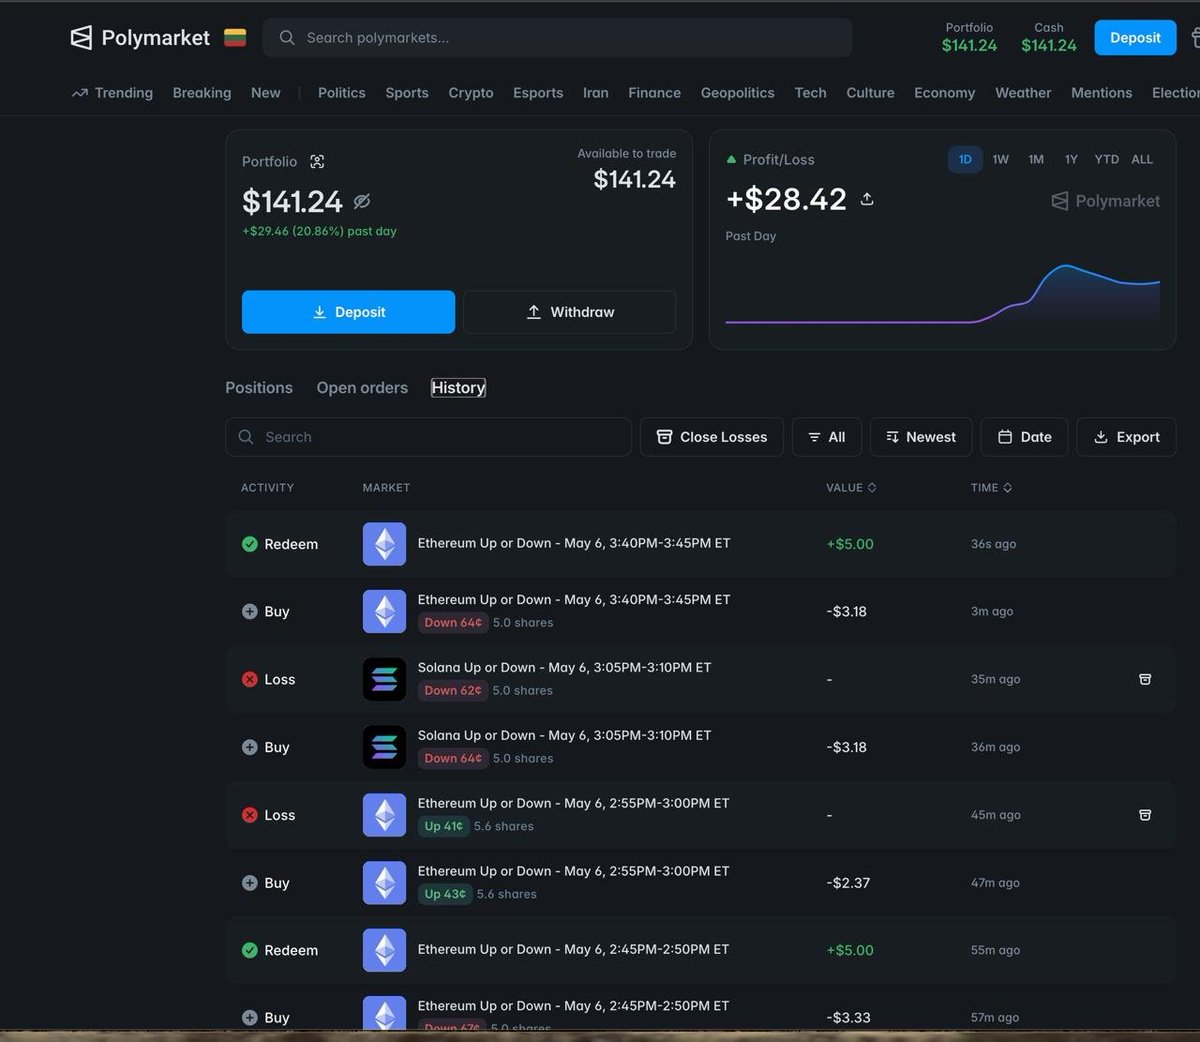
Task: Click the 47m ago timestamp
Action: pos(995,883)
